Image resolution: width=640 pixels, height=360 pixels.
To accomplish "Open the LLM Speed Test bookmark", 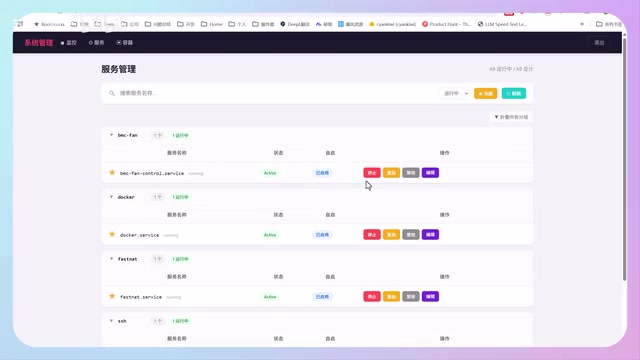I will click(502, 24).
